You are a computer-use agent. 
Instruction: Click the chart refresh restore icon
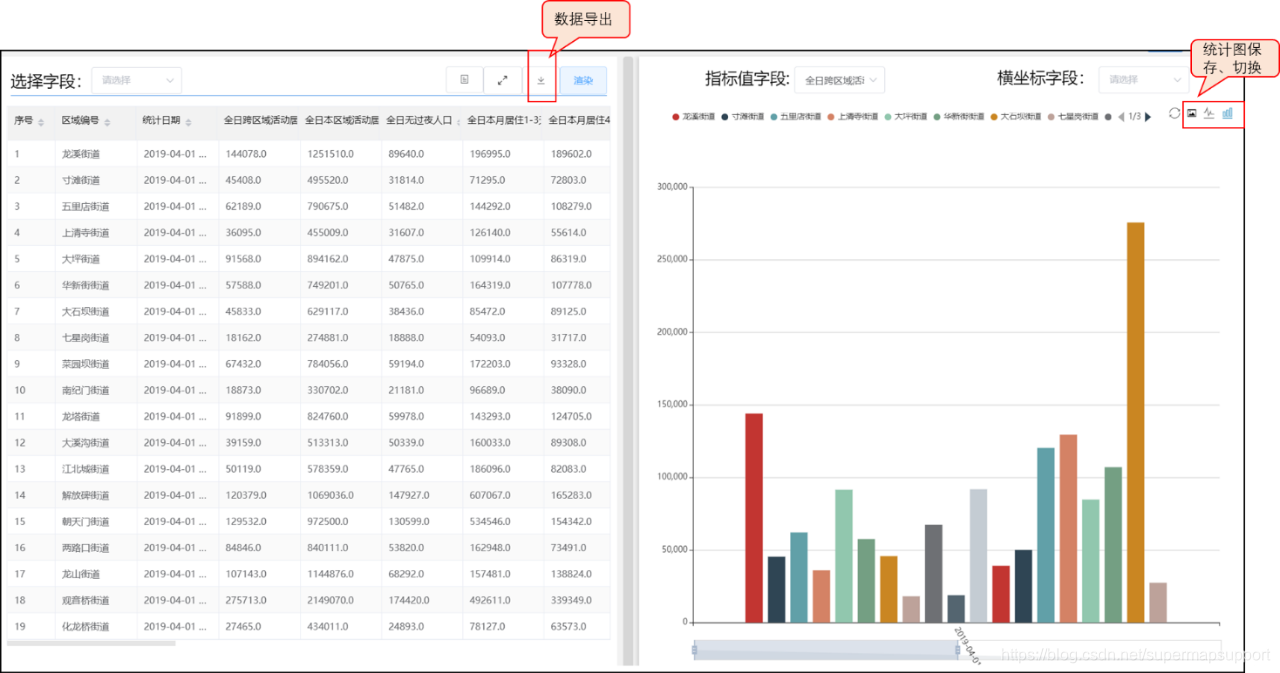click(1174, 113)
